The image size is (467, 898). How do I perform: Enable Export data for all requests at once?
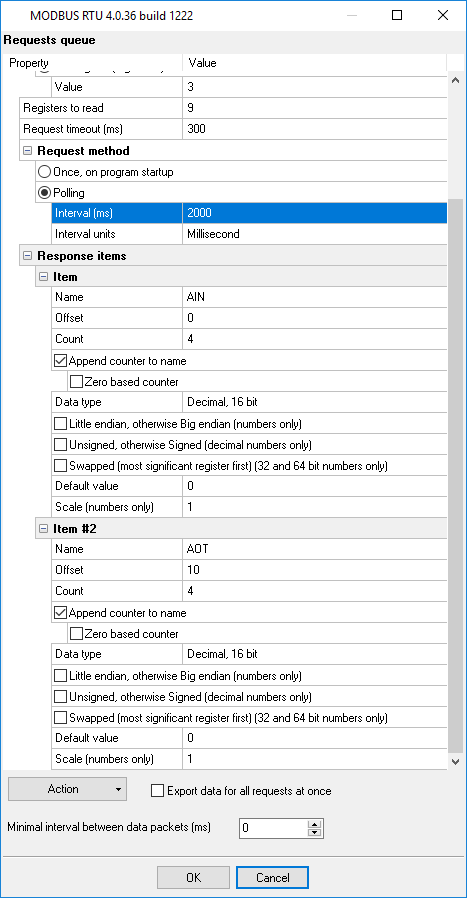[157, 791]
